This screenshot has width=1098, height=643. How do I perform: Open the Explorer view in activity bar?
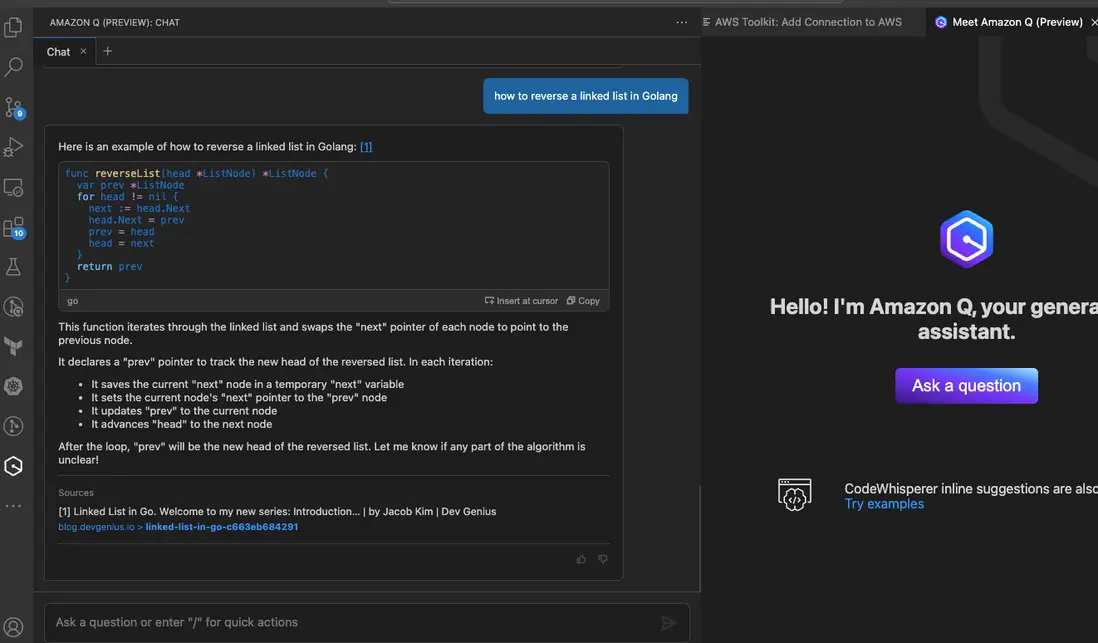[14, 28]
